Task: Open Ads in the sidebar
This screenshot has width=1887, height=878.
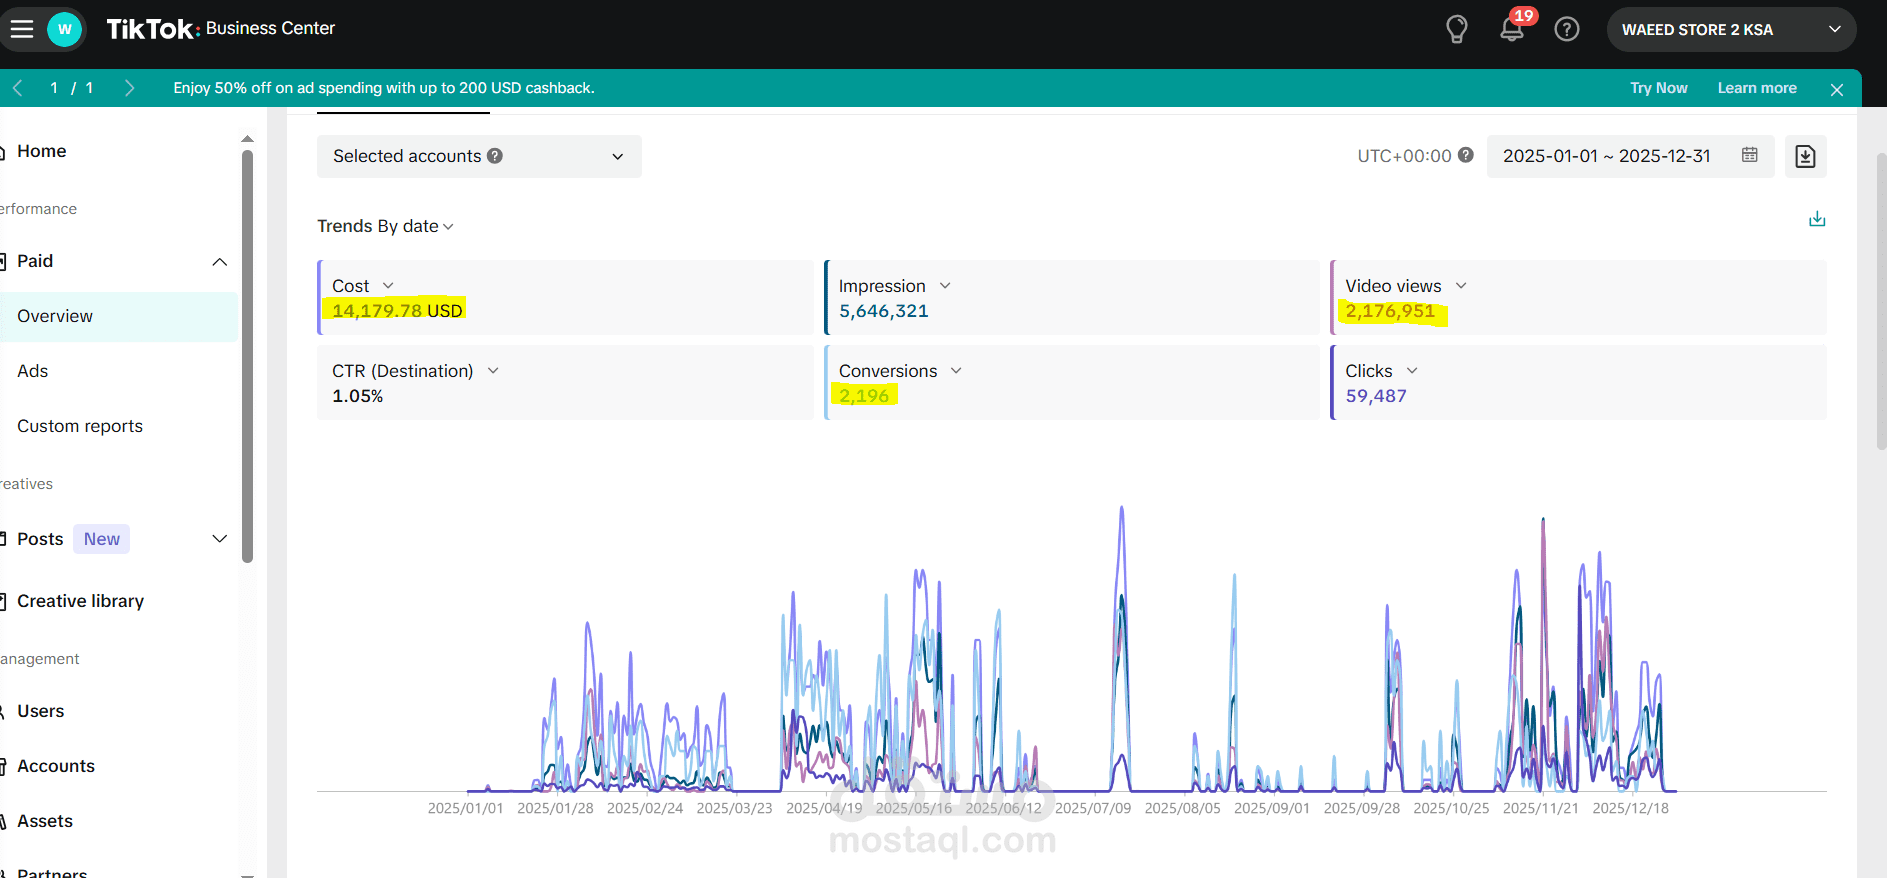Action: [x=33, y=371]
